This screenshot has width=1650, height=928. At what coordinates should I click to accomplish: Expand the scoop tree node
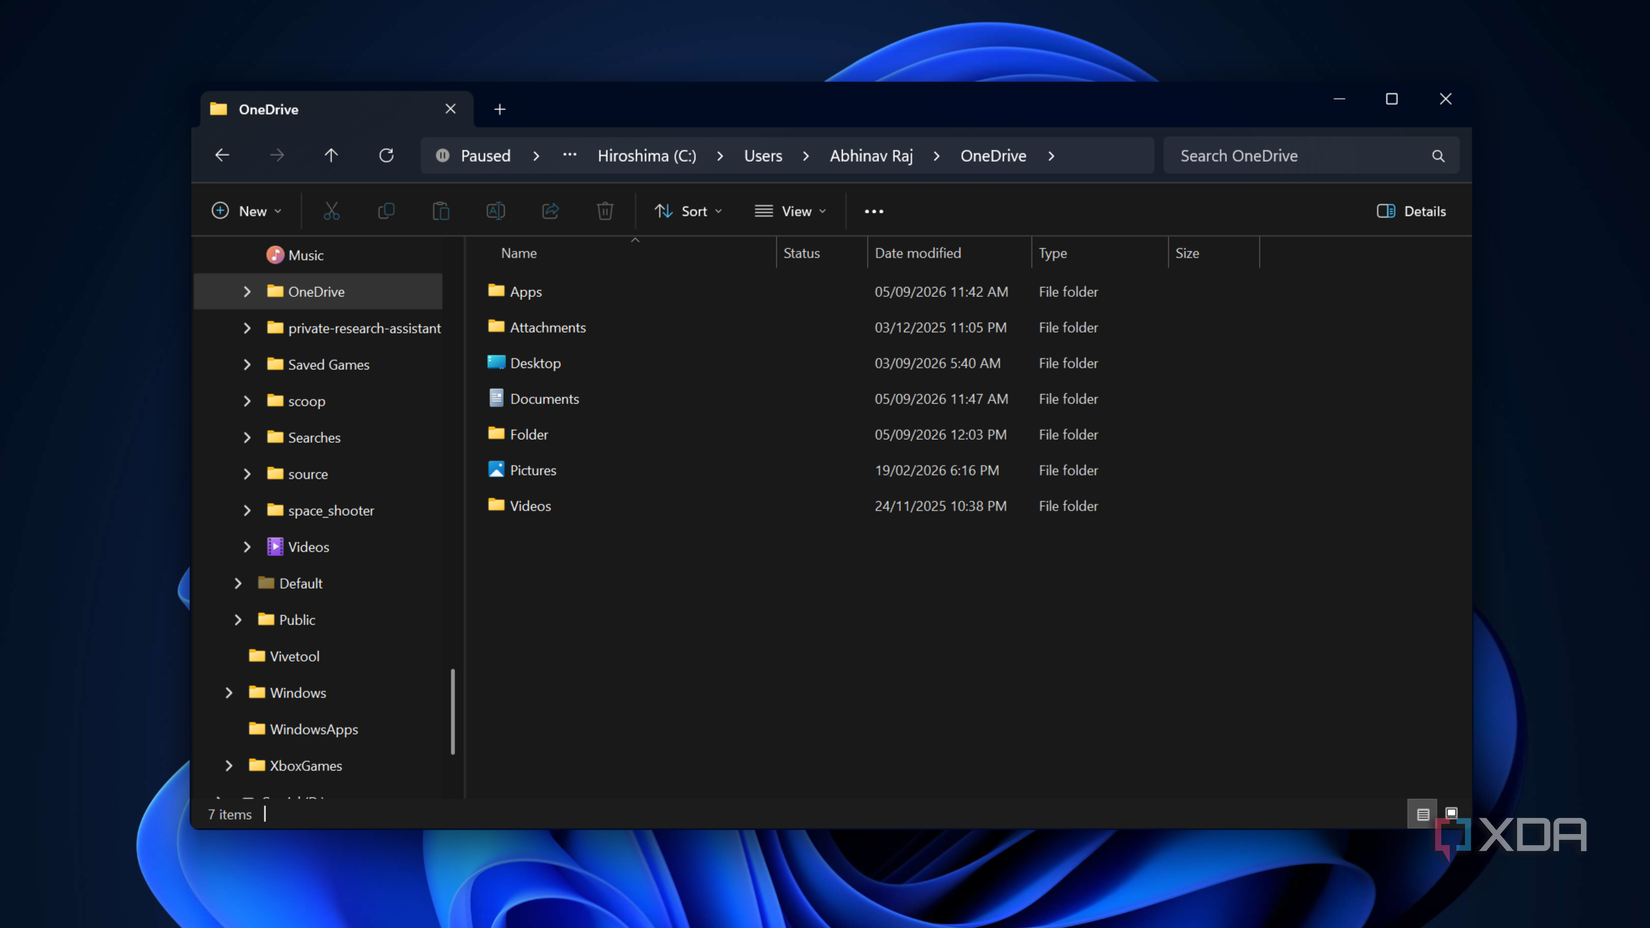247,401
